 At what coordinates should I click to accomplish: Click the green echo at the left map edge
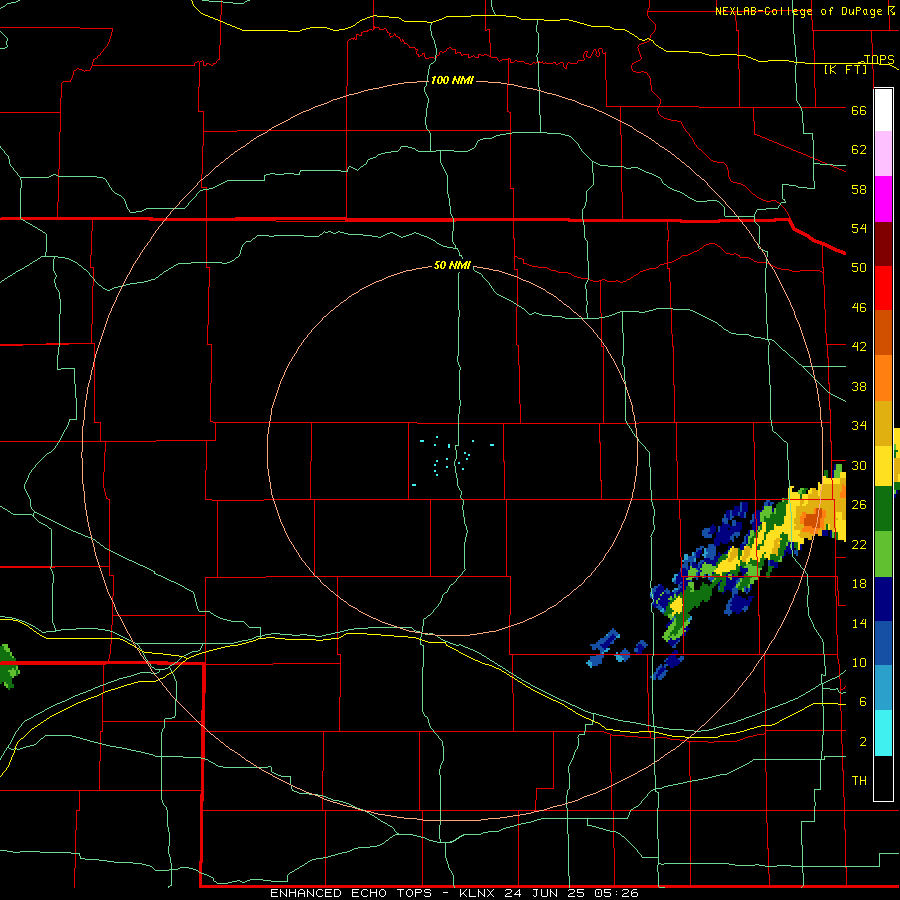[9, 667]
